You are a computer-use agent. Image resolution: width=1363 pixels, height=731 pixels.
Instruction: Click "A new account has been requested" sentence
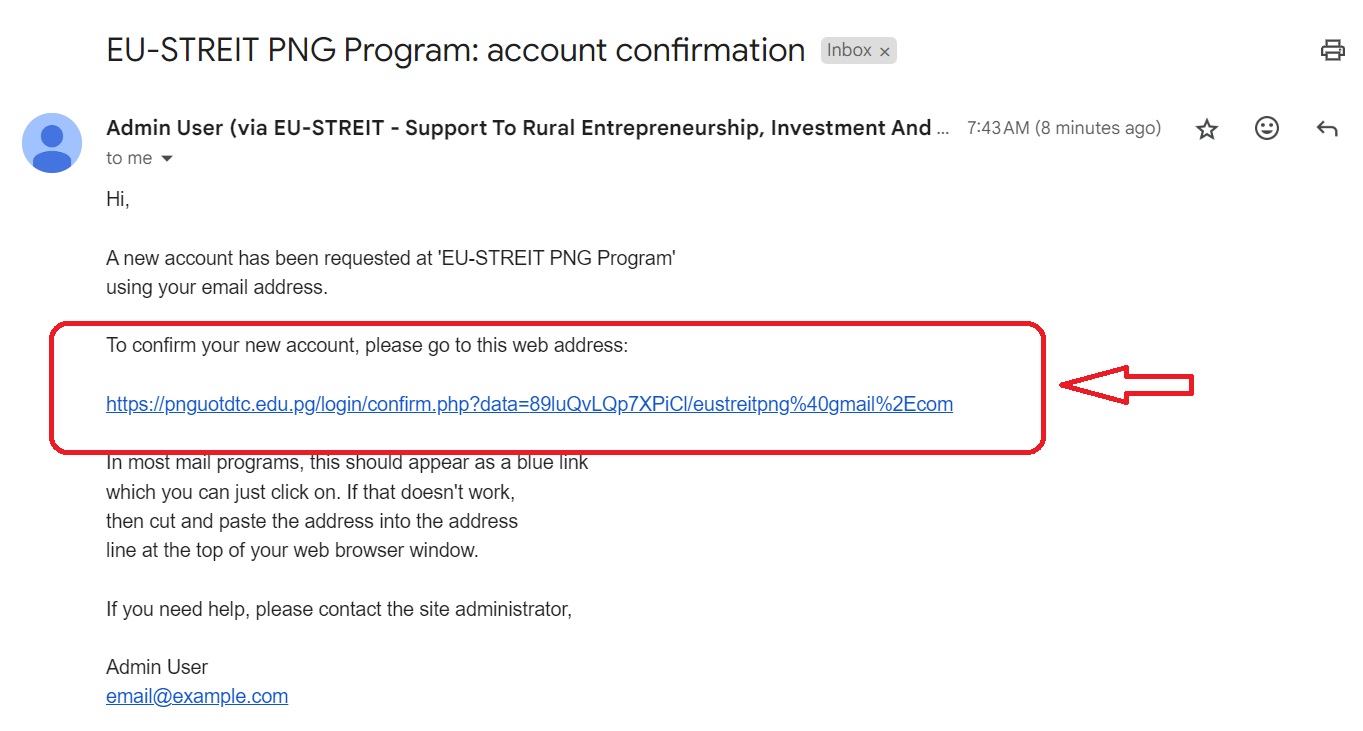pos(391,258)
